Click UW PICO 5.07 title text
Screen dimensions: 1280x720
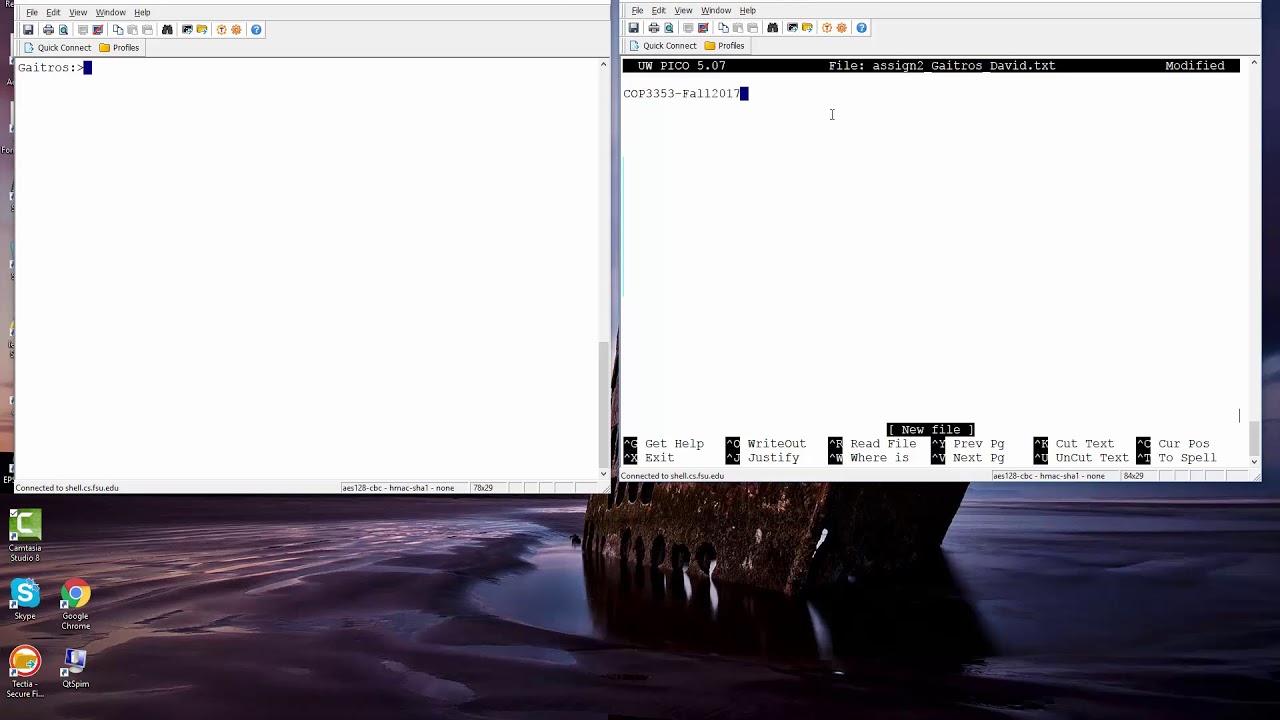[682, 66]
